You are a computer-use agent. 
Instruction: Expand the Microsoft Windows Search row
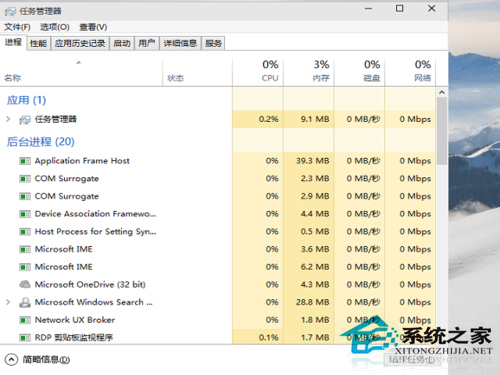[x=8, y=302]
